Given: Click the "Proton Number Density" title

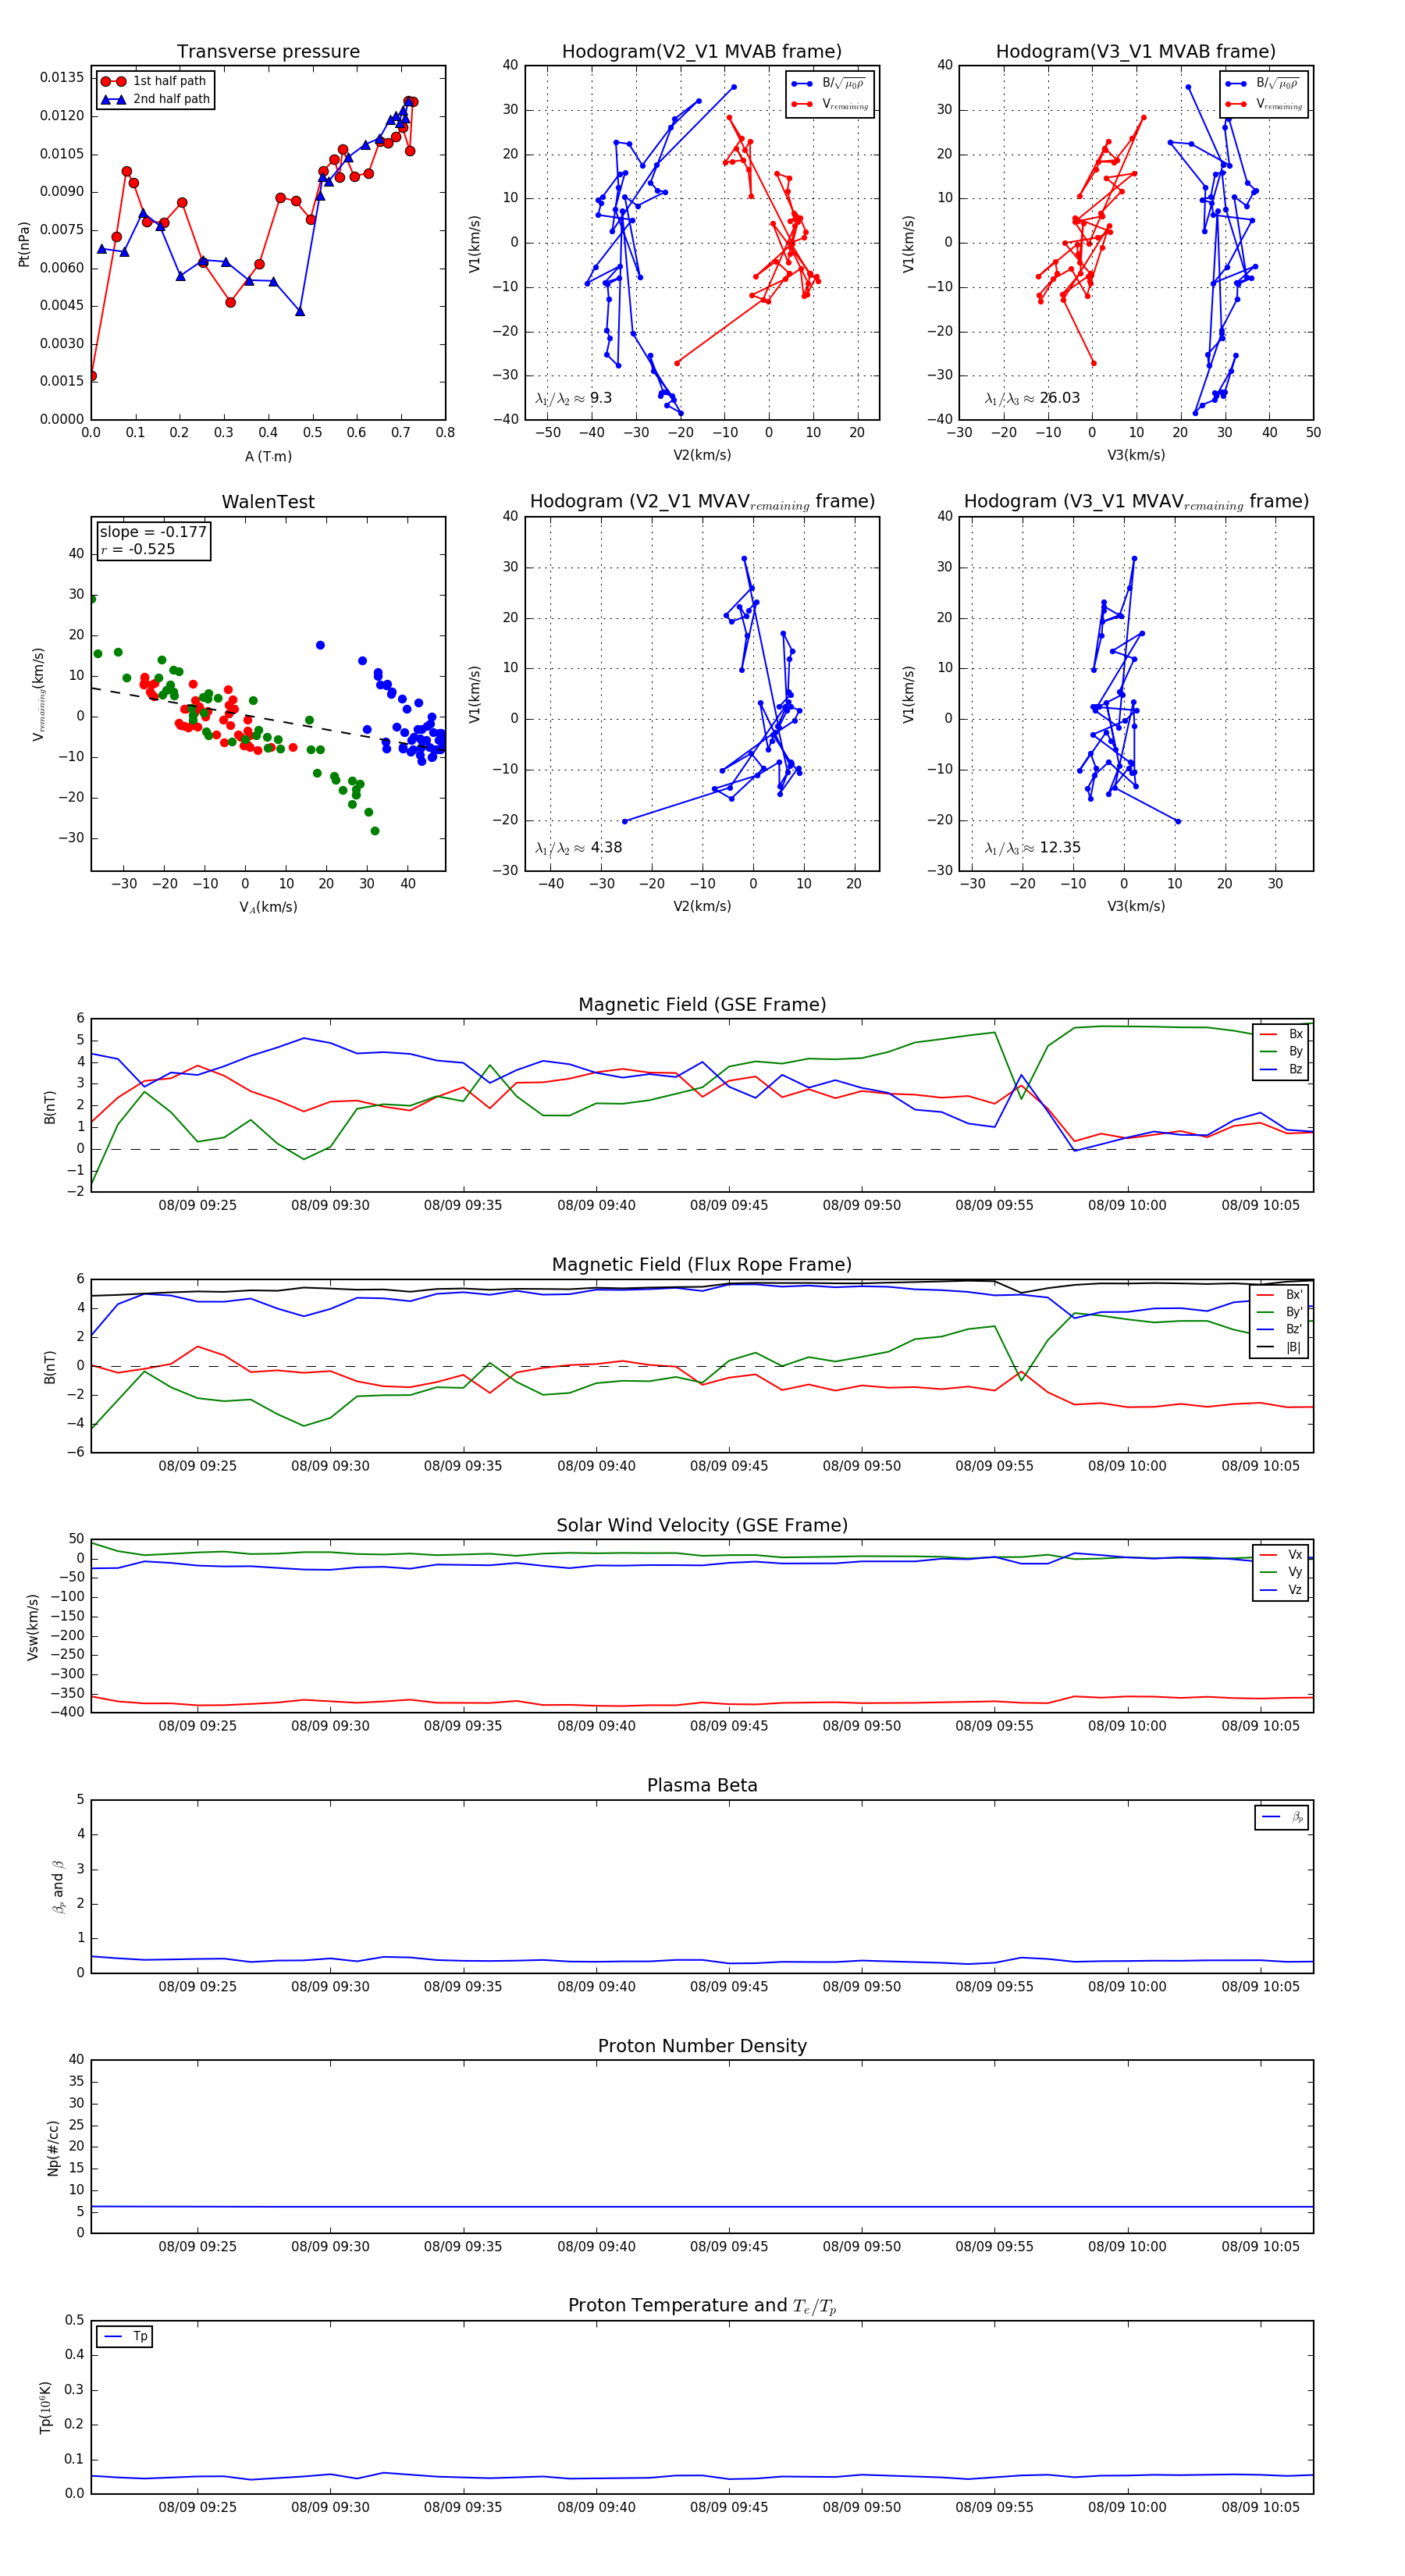Looking at the screenshot, I should point(702,2046).
